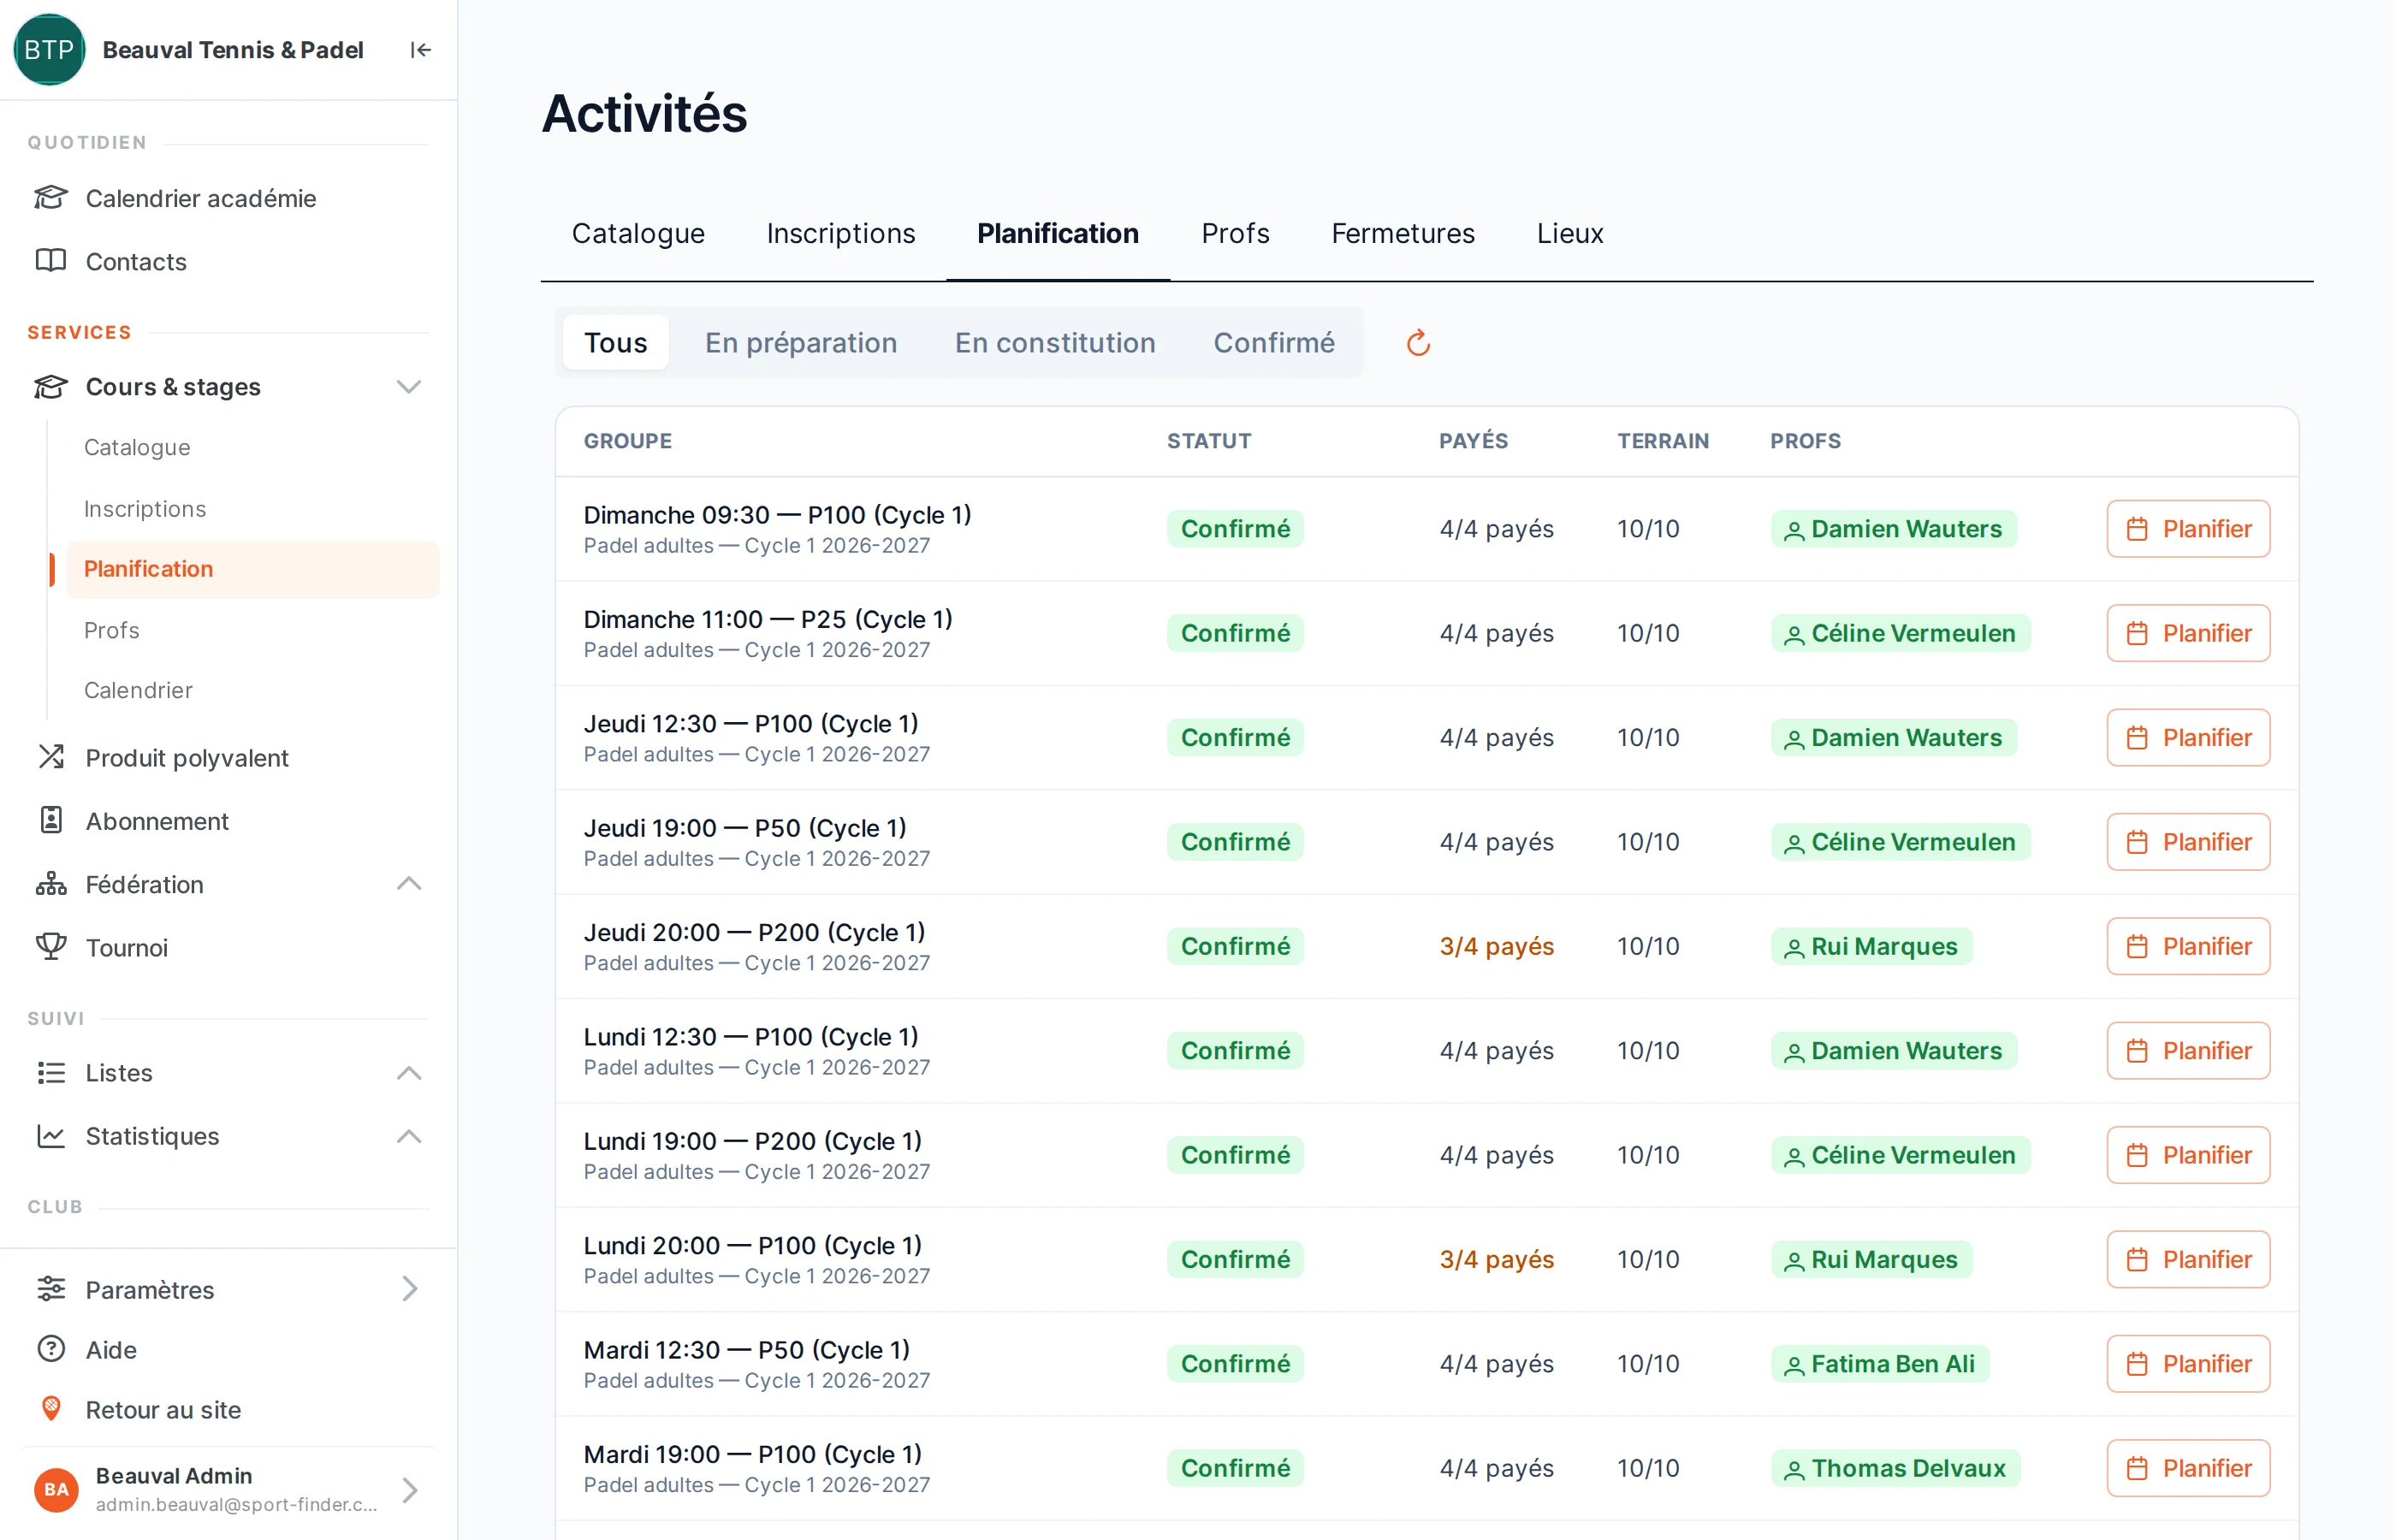Switch to the Catalogue tab
Viewport: 2396px width, 1540px height.
click(x=638, y=233)
